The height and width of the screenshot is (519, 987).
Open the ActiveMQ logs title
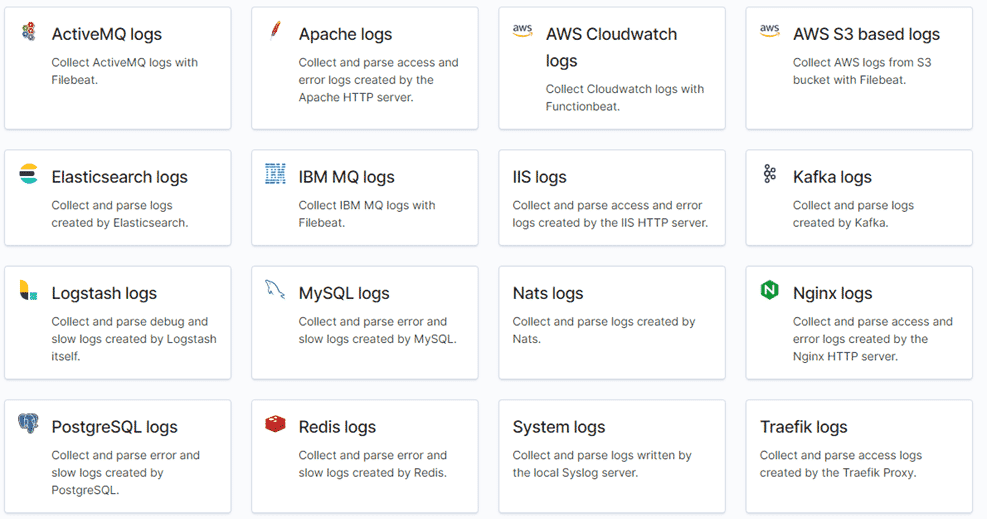(106, 34)
